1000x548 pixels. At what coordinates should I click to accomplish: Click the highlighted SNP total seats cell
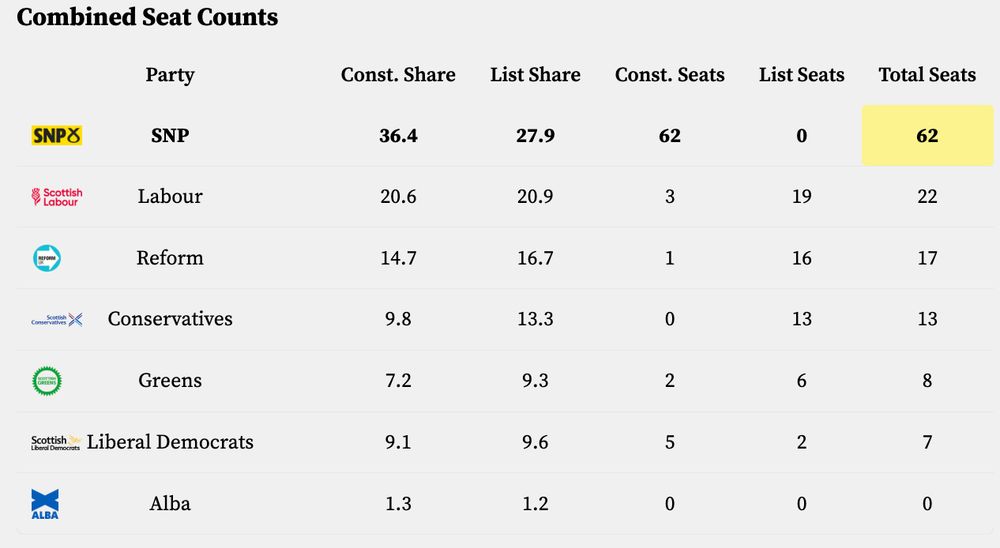tap(927, 135)
